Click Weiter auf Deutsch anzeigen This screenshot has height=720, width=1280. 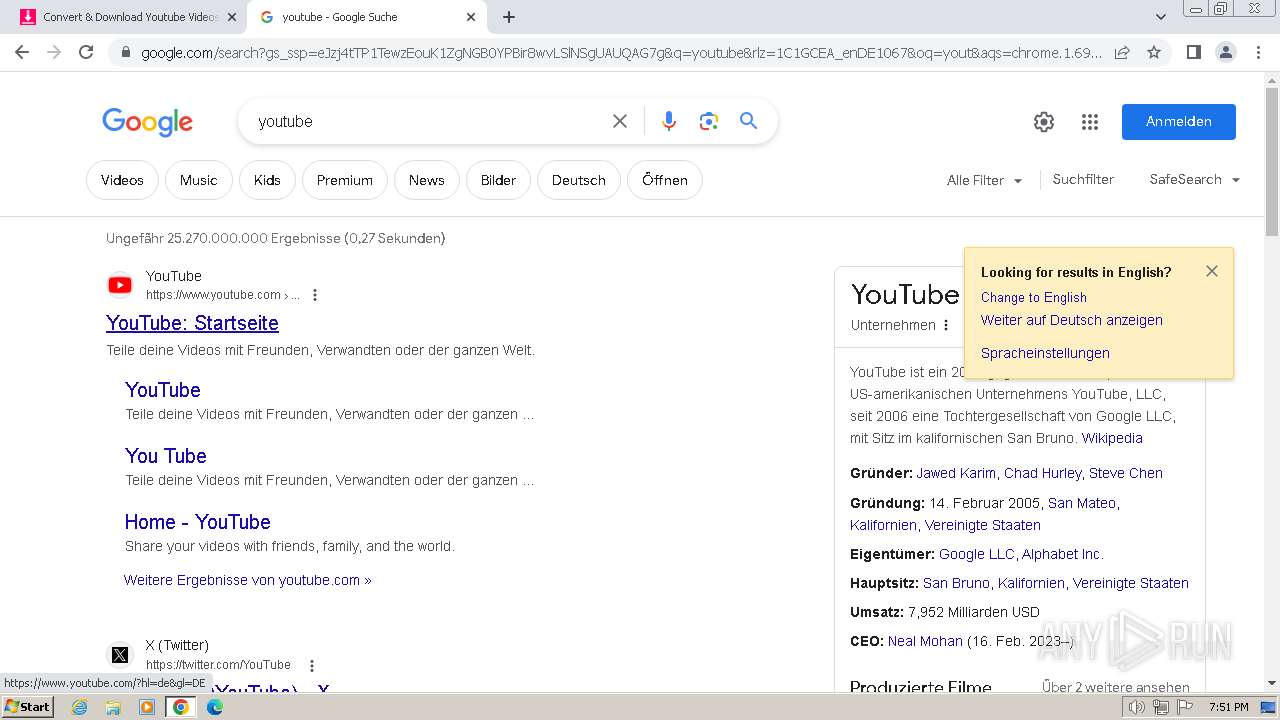coord(1071,320)
